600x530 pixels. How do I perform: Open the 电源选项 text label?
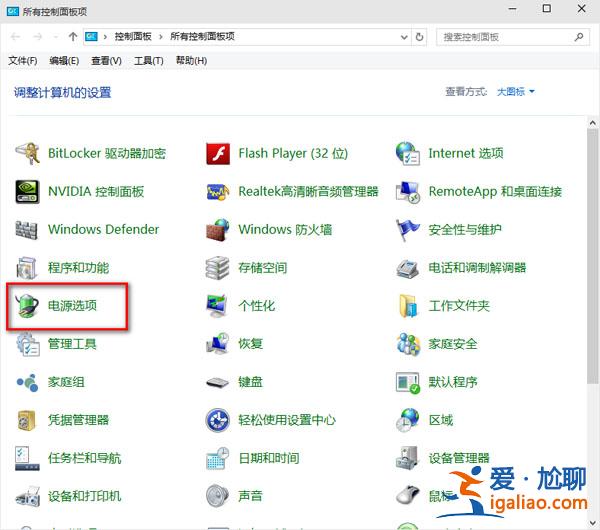(x=72, y=305)
